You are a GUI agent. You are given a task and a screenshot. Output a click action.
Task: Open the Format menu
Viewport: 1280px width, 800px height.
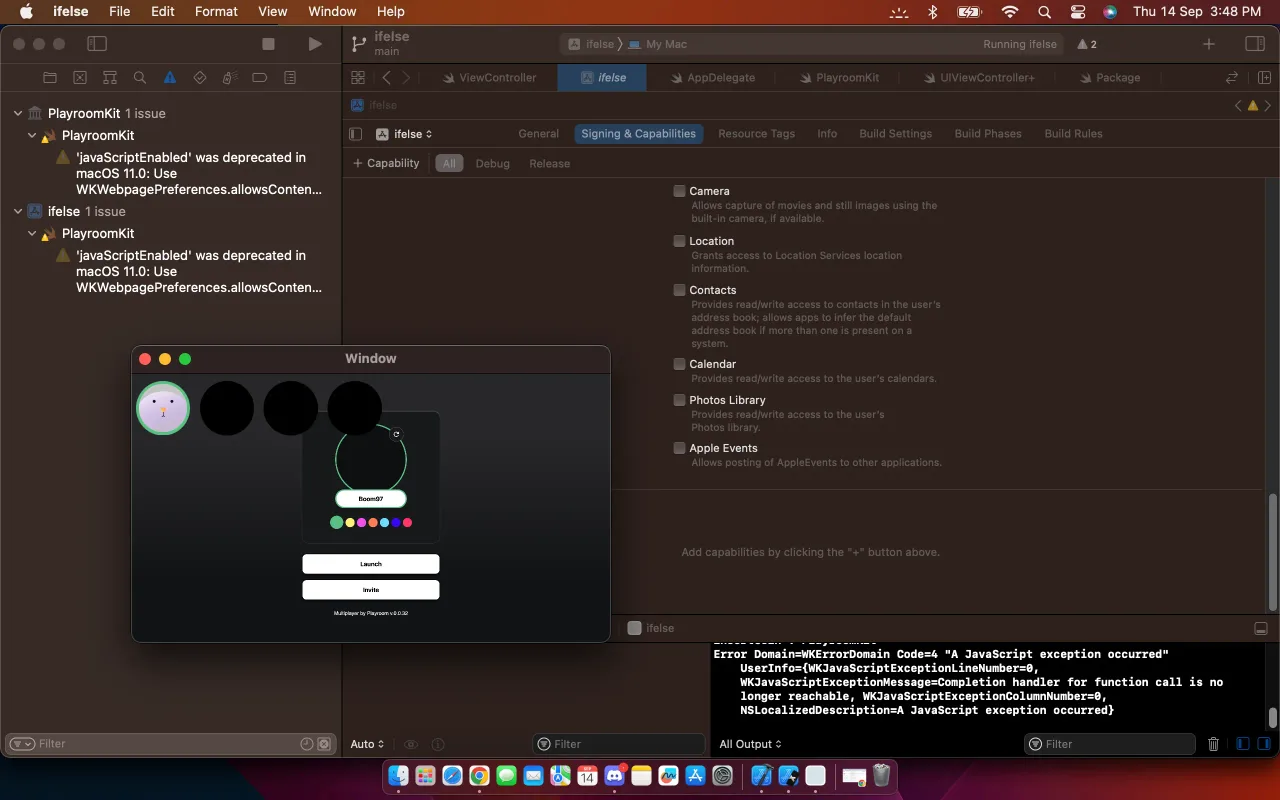216,12
